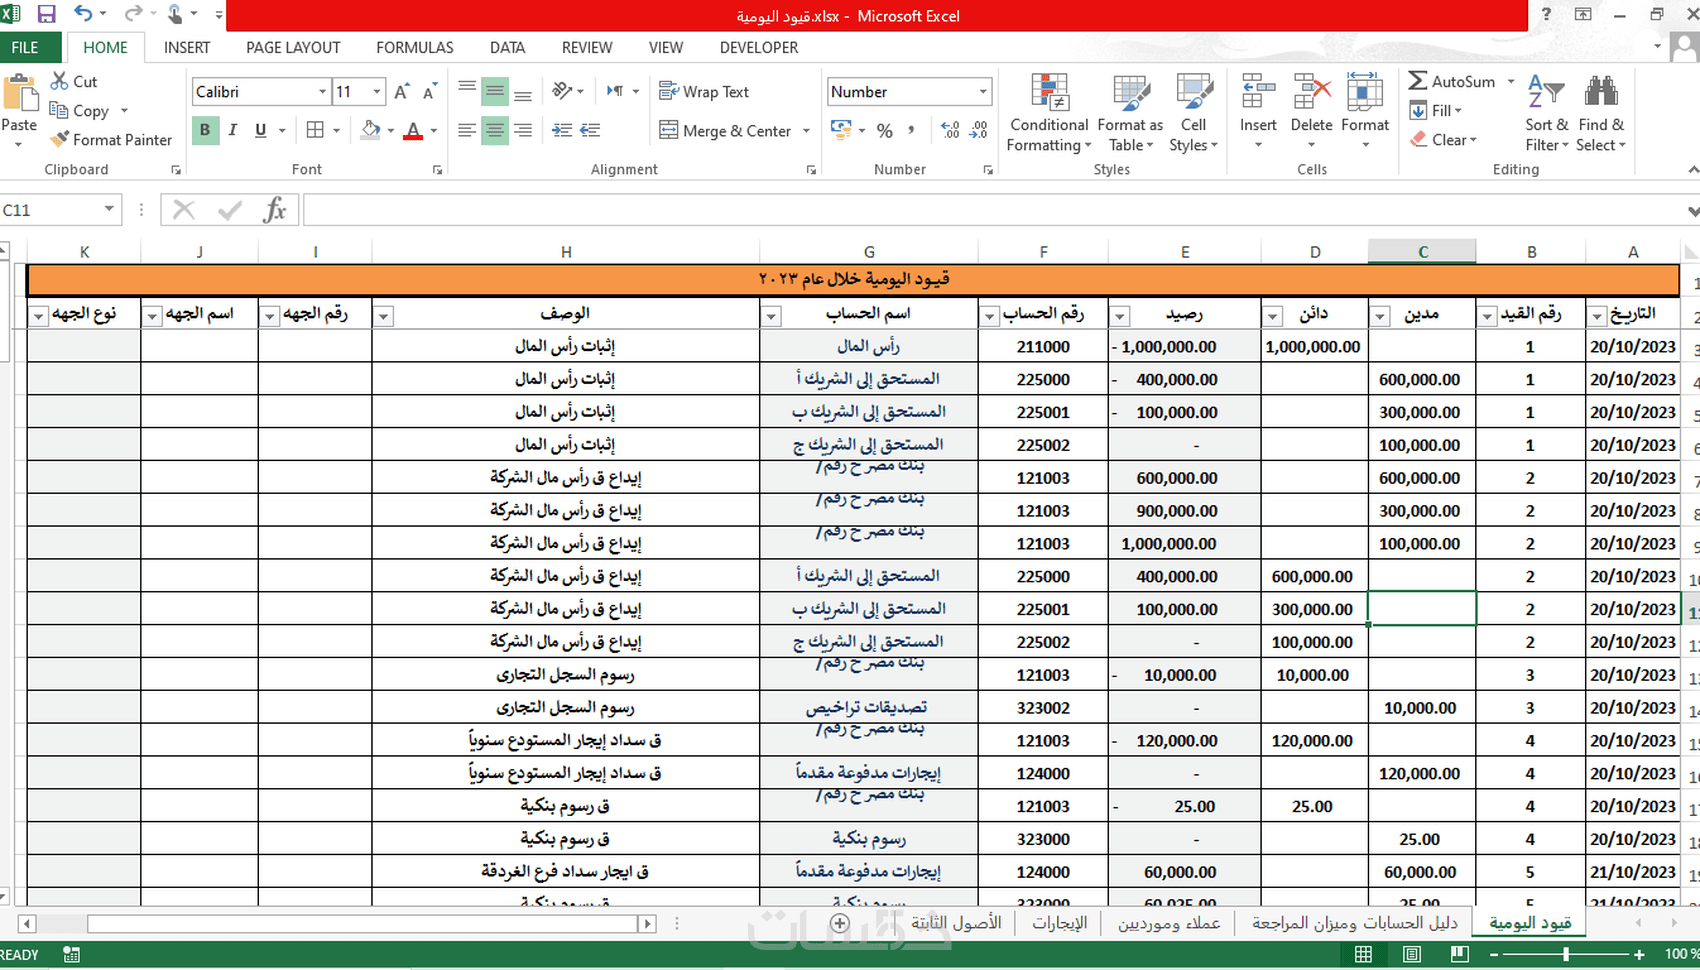Expand the Name Box dropdown

click(109, 210)
